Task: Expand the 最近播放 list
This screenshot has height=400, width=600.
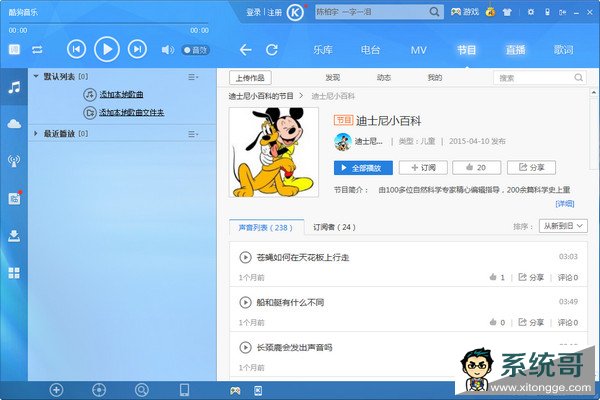Action: tap(36, 134)
